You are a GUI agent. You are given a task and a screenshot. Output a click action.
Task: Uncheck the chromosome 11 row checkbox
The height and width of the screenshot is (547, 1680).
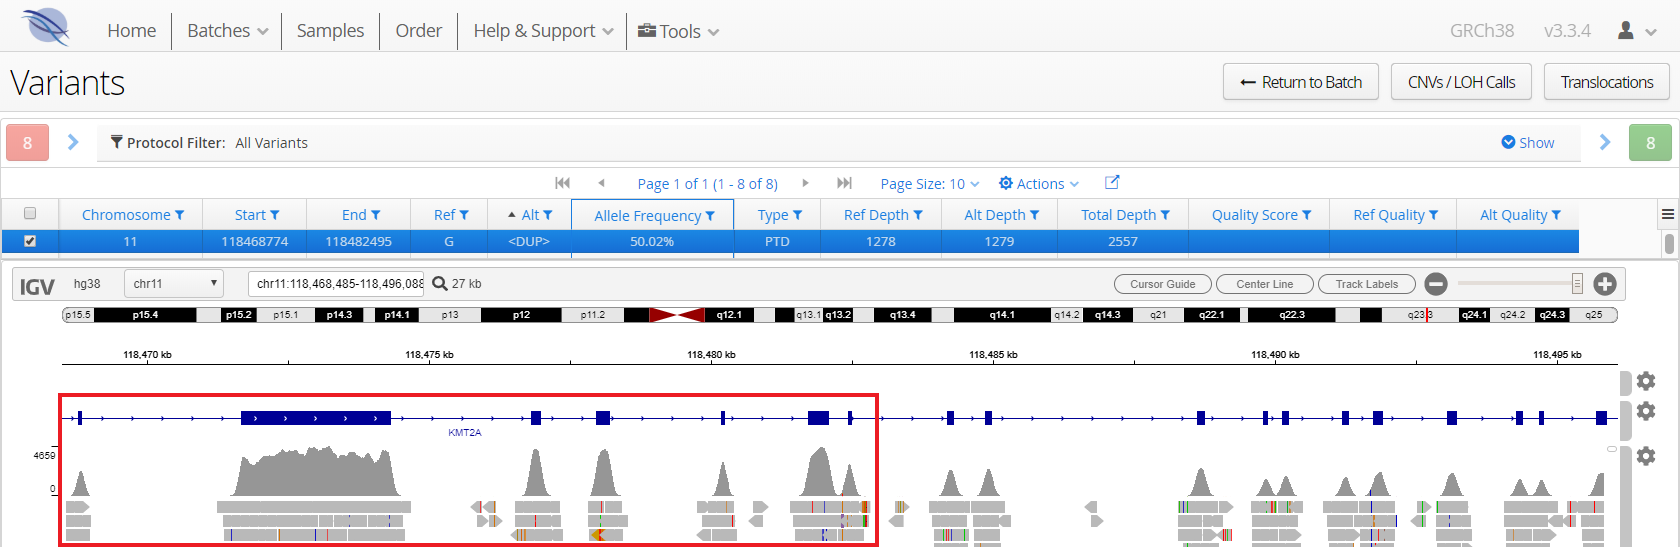(30, 241)
